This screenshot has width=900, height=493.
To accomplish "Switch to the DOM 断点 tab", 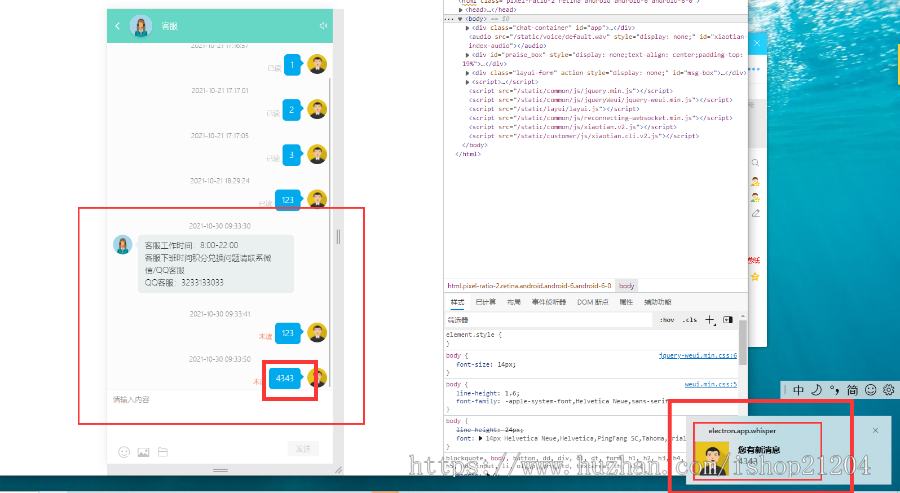I will coord(592,302).
